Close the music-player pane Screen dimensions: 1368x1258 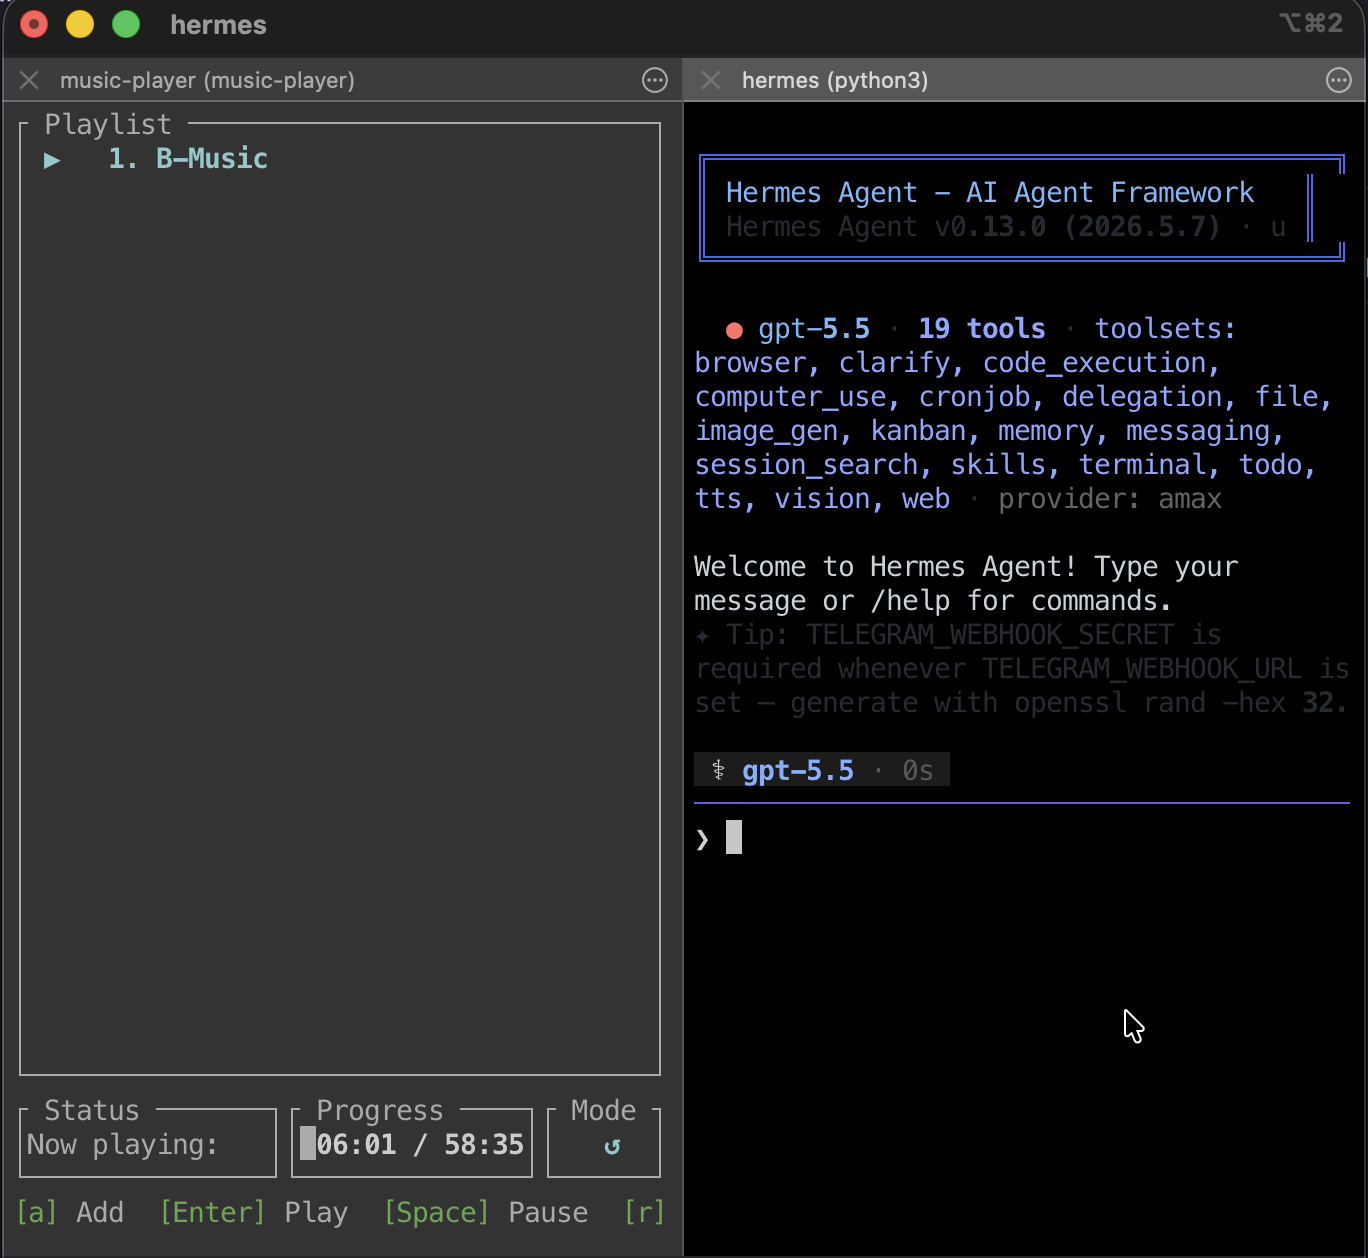[x=30, y=80]
